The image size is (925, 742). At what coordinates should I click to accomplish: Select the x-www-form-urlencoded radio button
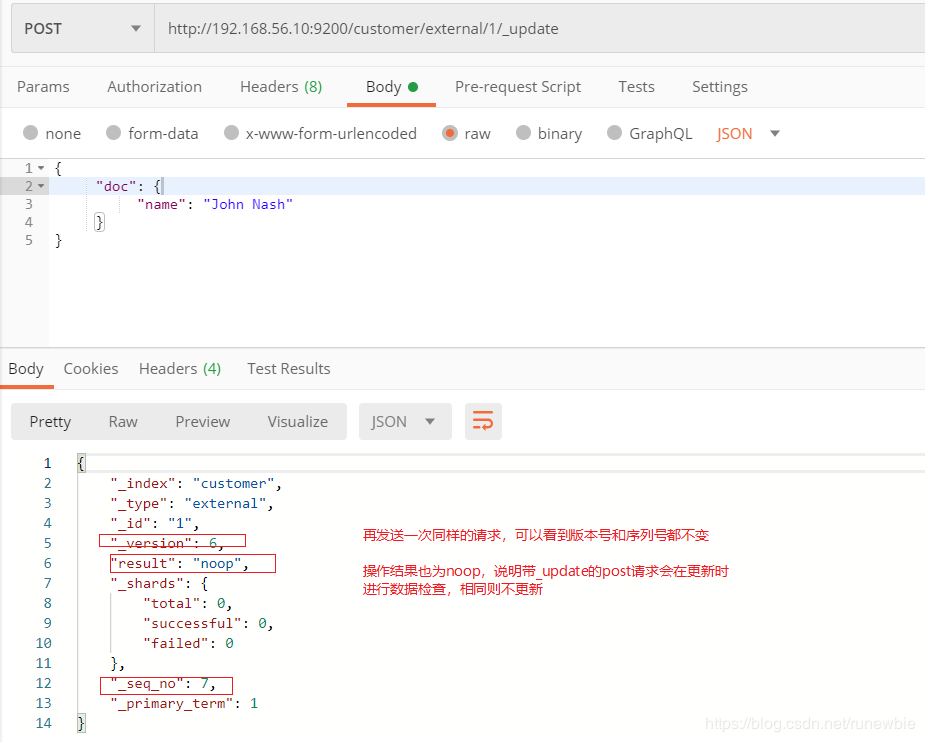pyautogui.click(x=231, y=133)
